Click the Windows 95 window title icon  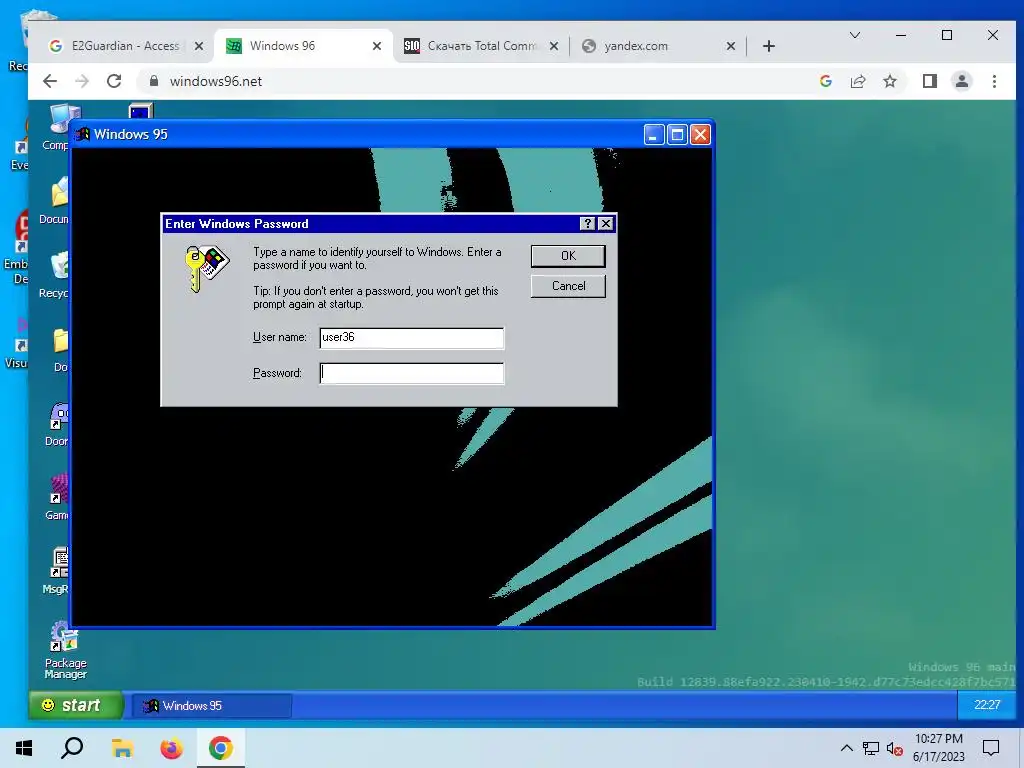click(83, 135)
